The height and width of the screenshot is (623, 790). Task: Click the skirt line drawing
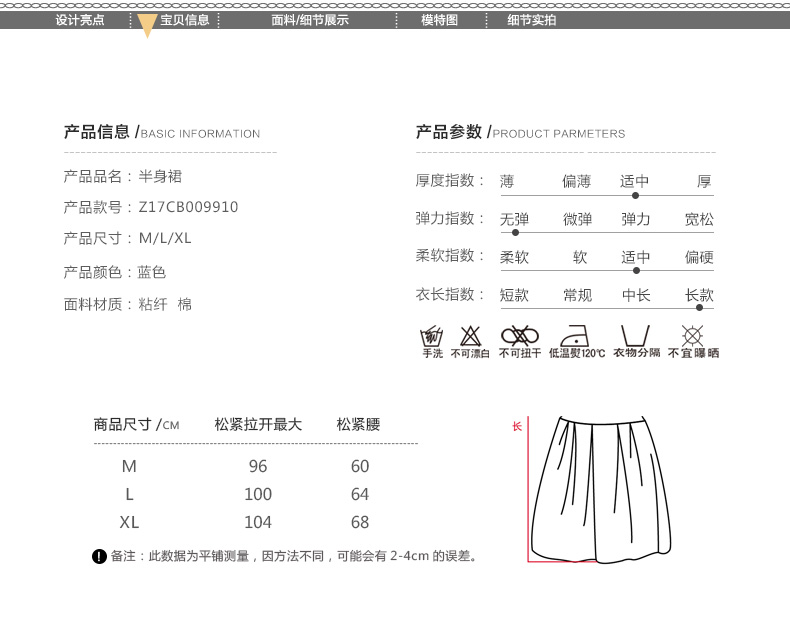[x=601, y=490]
